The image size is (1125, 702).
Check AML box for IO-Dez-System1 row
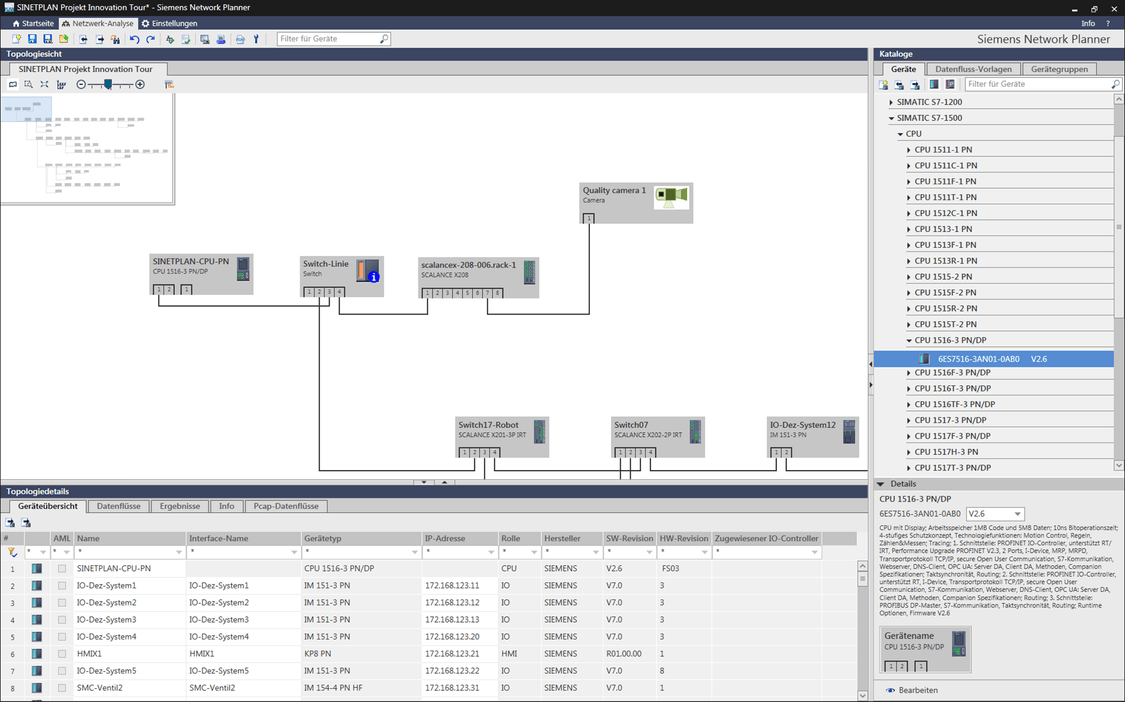[62, 586]
